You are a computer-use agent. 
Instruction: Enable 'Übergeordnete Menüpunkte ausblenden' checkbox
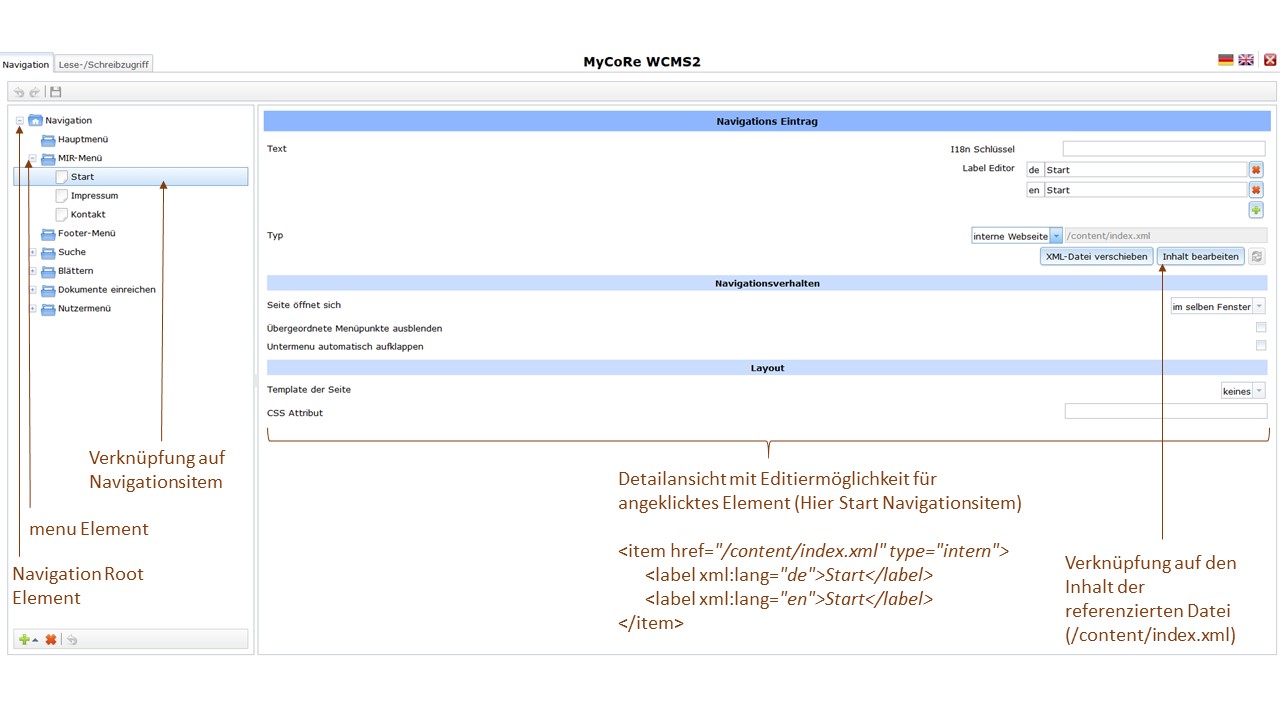click(1261, 328)
